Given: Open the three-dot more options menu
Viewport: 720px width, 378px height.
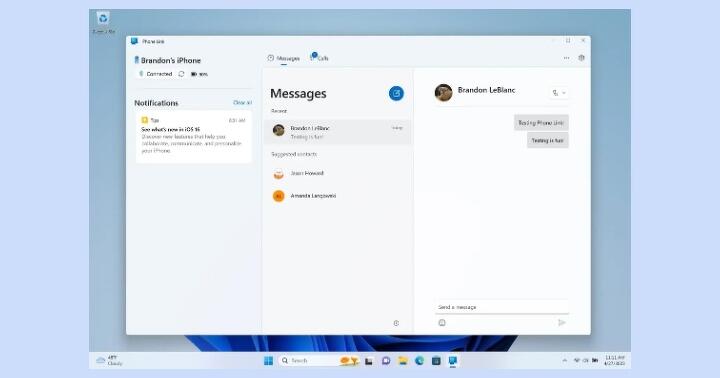Looking at the screenshot, I should click(566, 58).
